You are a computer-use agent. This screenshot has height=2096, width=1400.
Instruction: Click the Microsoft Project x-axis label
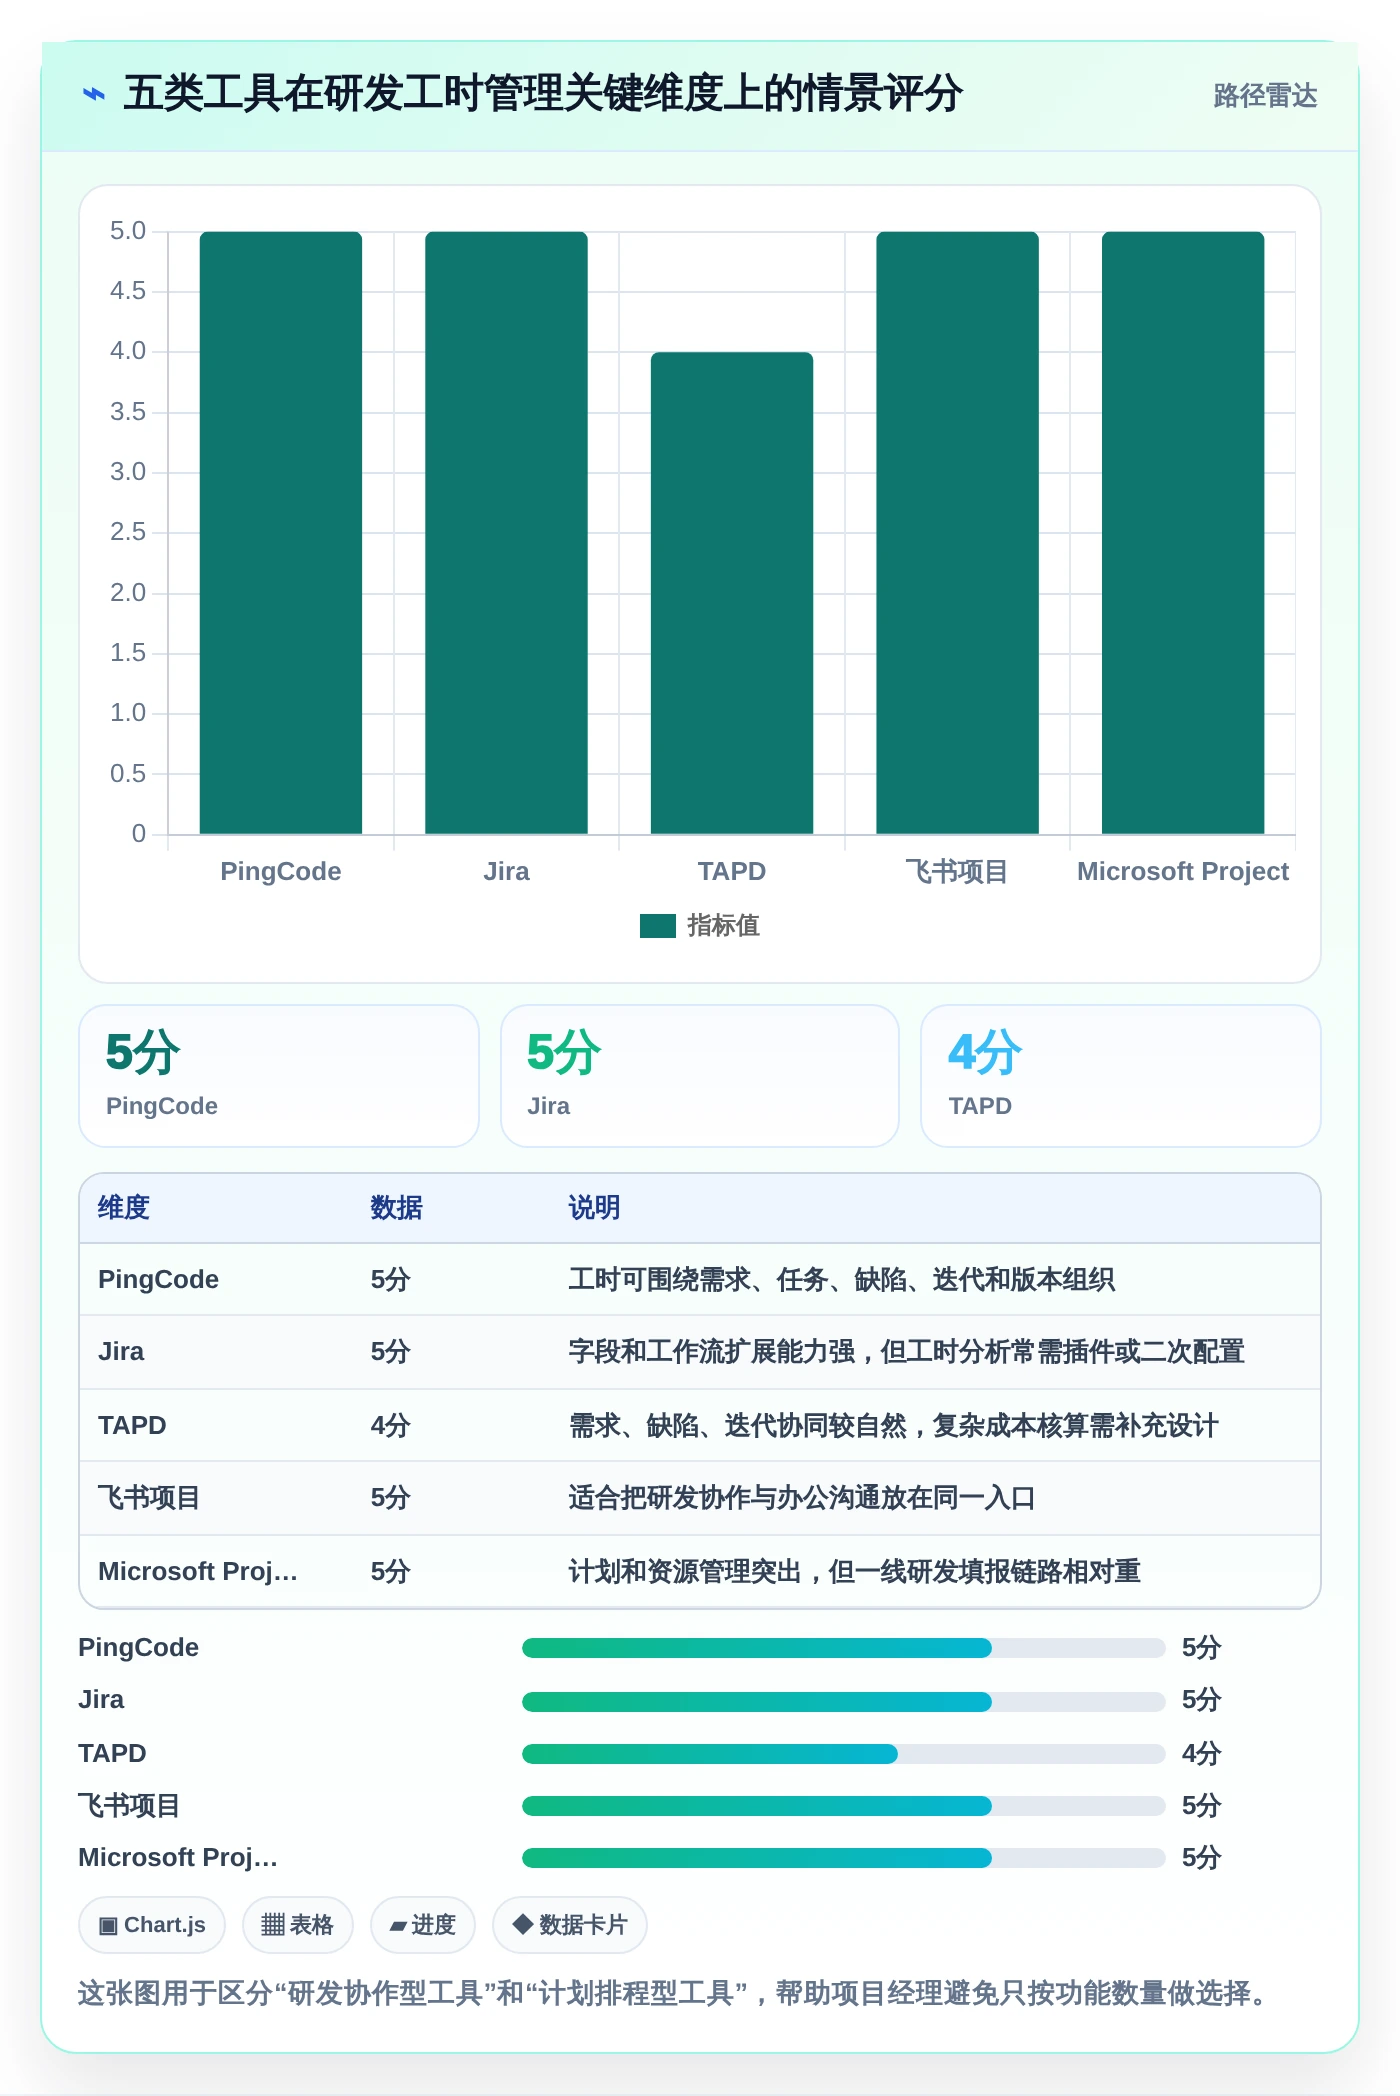tap(1183, 872)
